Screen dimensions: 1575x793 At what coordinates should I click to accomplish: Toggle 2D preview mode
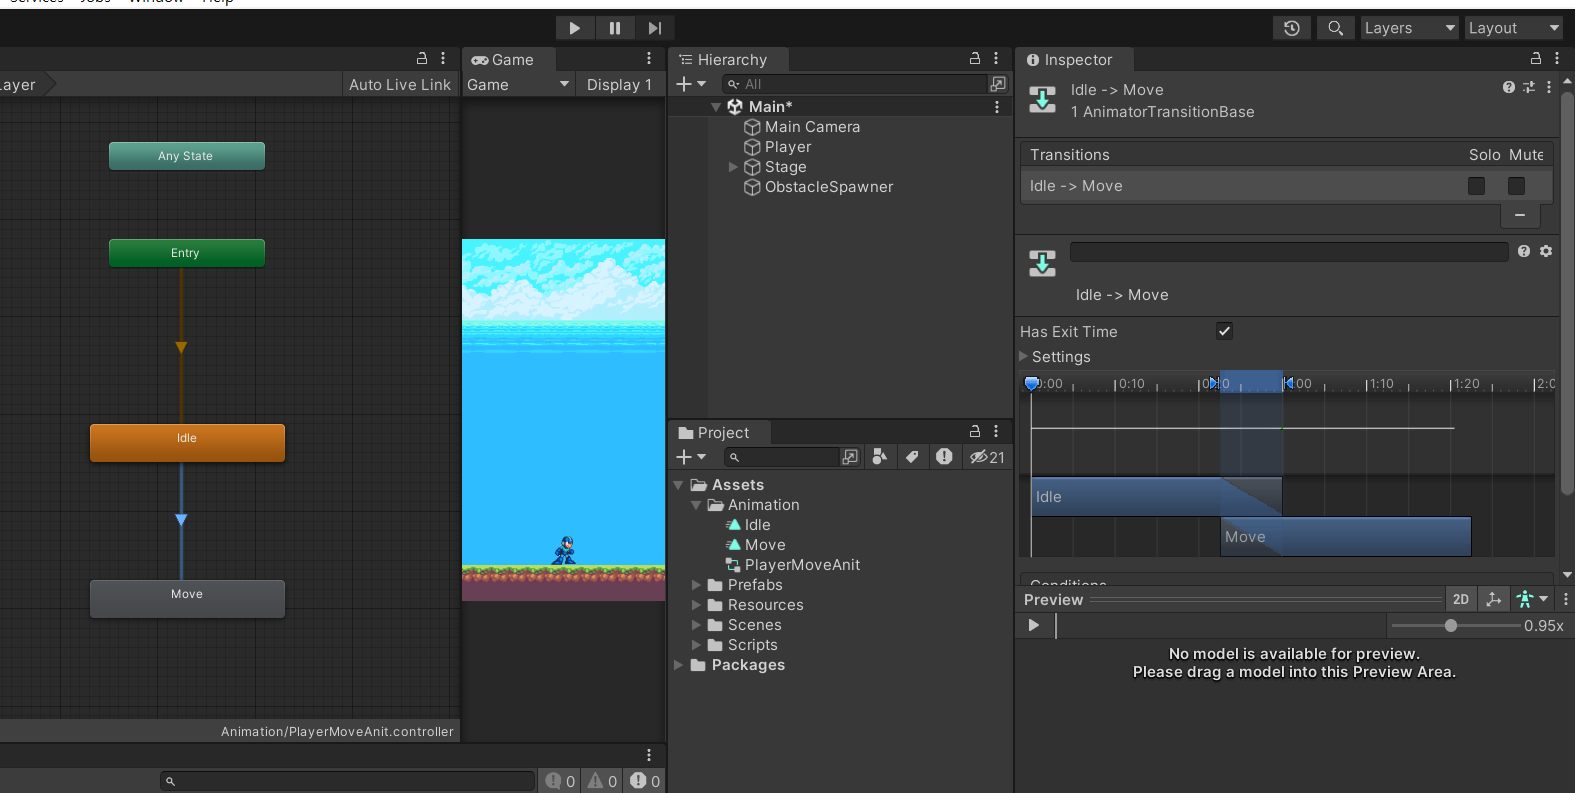pos(1461,599)
